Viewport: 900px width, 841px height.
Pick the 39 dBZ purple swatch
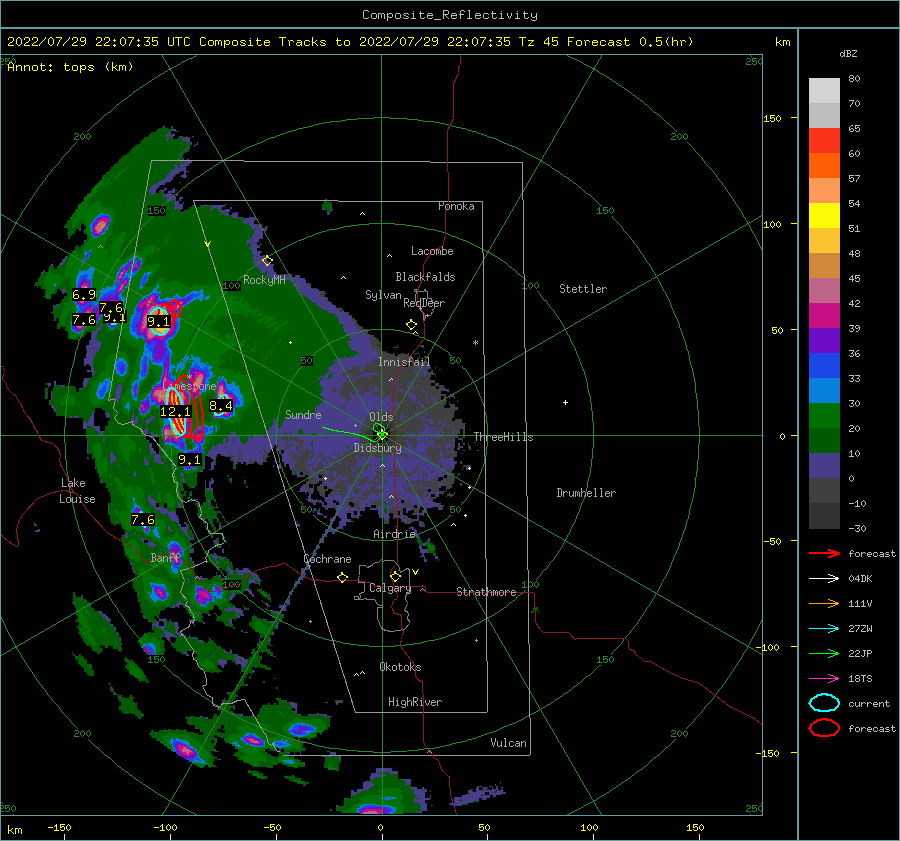click(824, 340)
